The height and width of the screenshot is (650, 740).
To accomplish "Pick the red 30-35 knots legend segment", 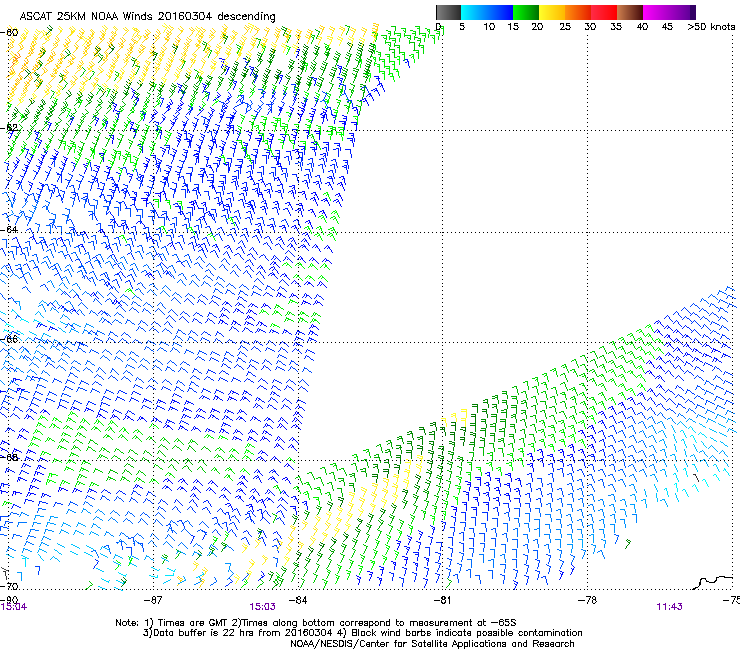I will coord(604,12).
